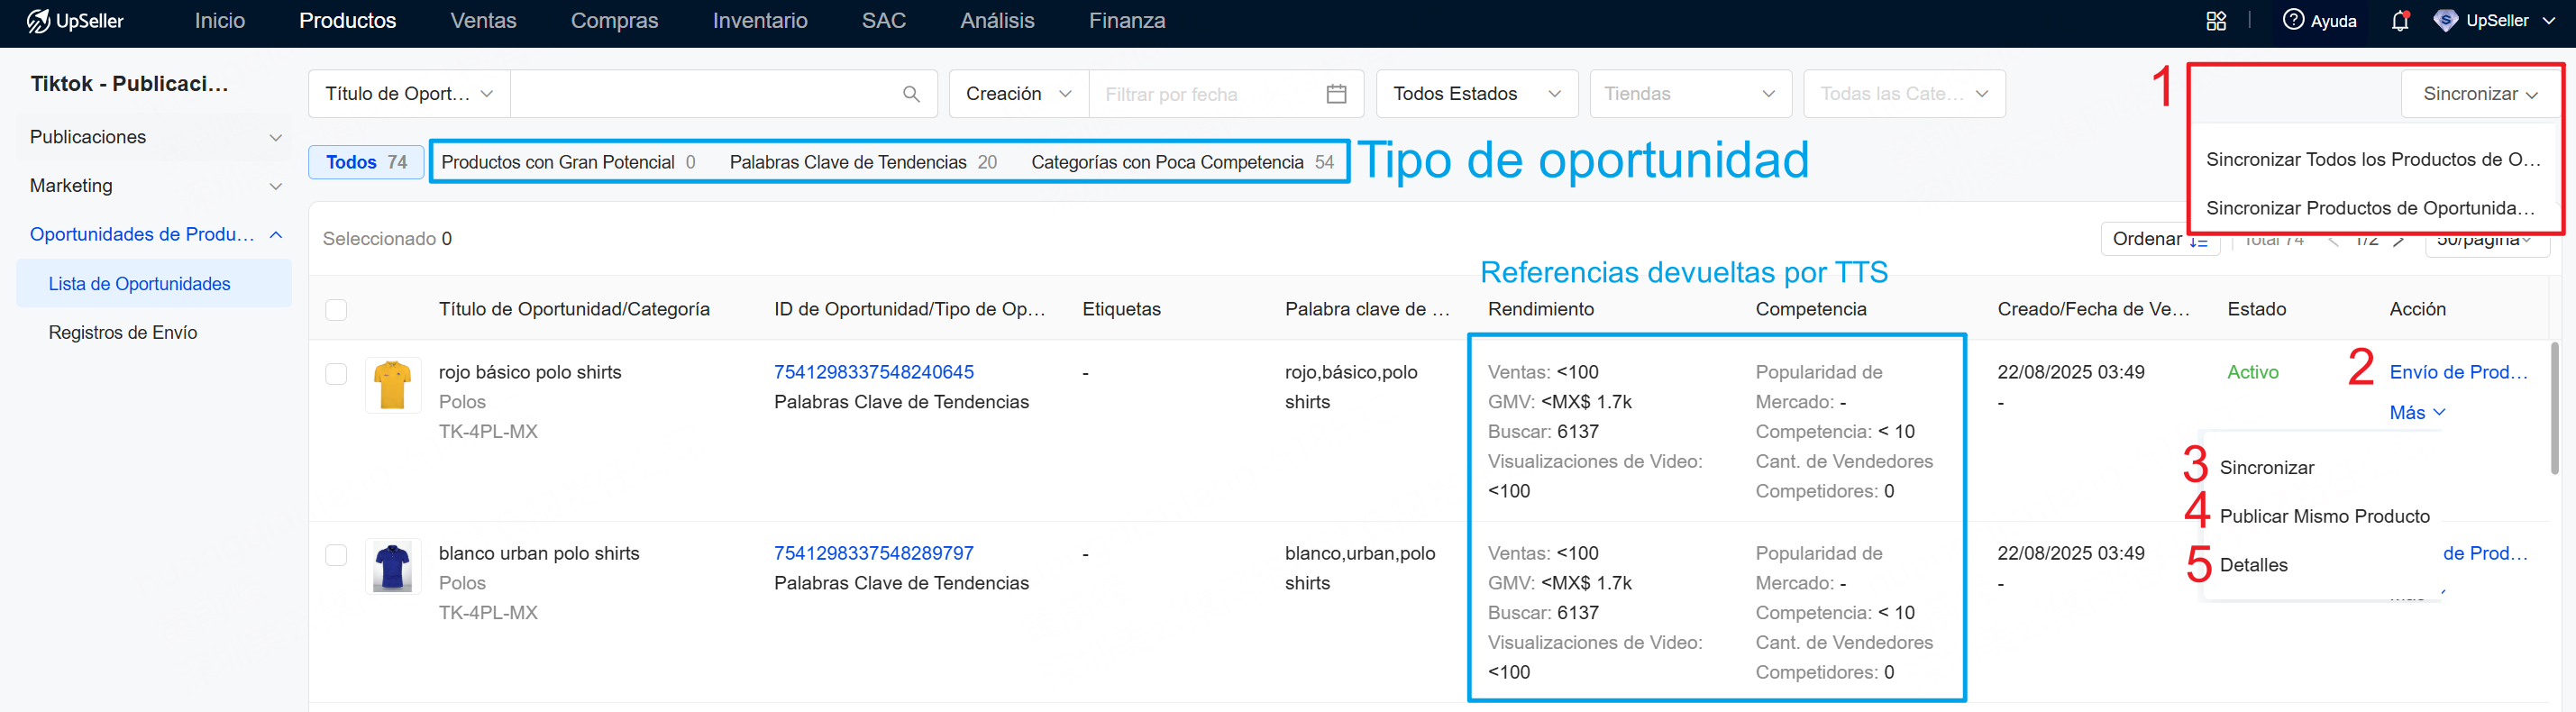The image size is (2576, 712).
Task: Click rojo básico polo shirts title
Action: pos(530,373)
